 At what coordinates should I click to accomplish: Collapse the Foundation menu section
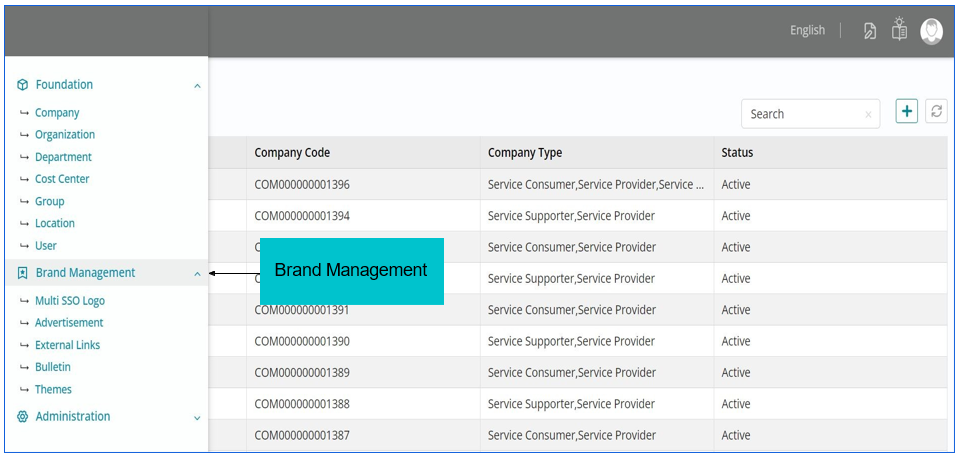tap(197, 86)
